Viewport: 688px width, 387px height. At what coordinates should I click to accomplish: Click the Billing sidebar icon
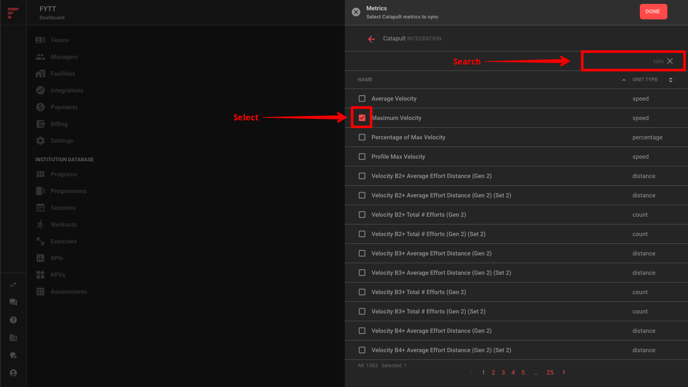40,124
